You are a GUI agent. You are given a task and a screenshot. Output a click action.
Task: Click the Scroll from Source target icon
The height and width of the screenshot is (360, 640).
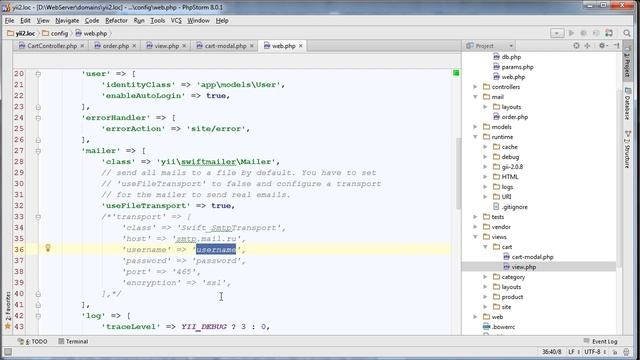(576, 46)
